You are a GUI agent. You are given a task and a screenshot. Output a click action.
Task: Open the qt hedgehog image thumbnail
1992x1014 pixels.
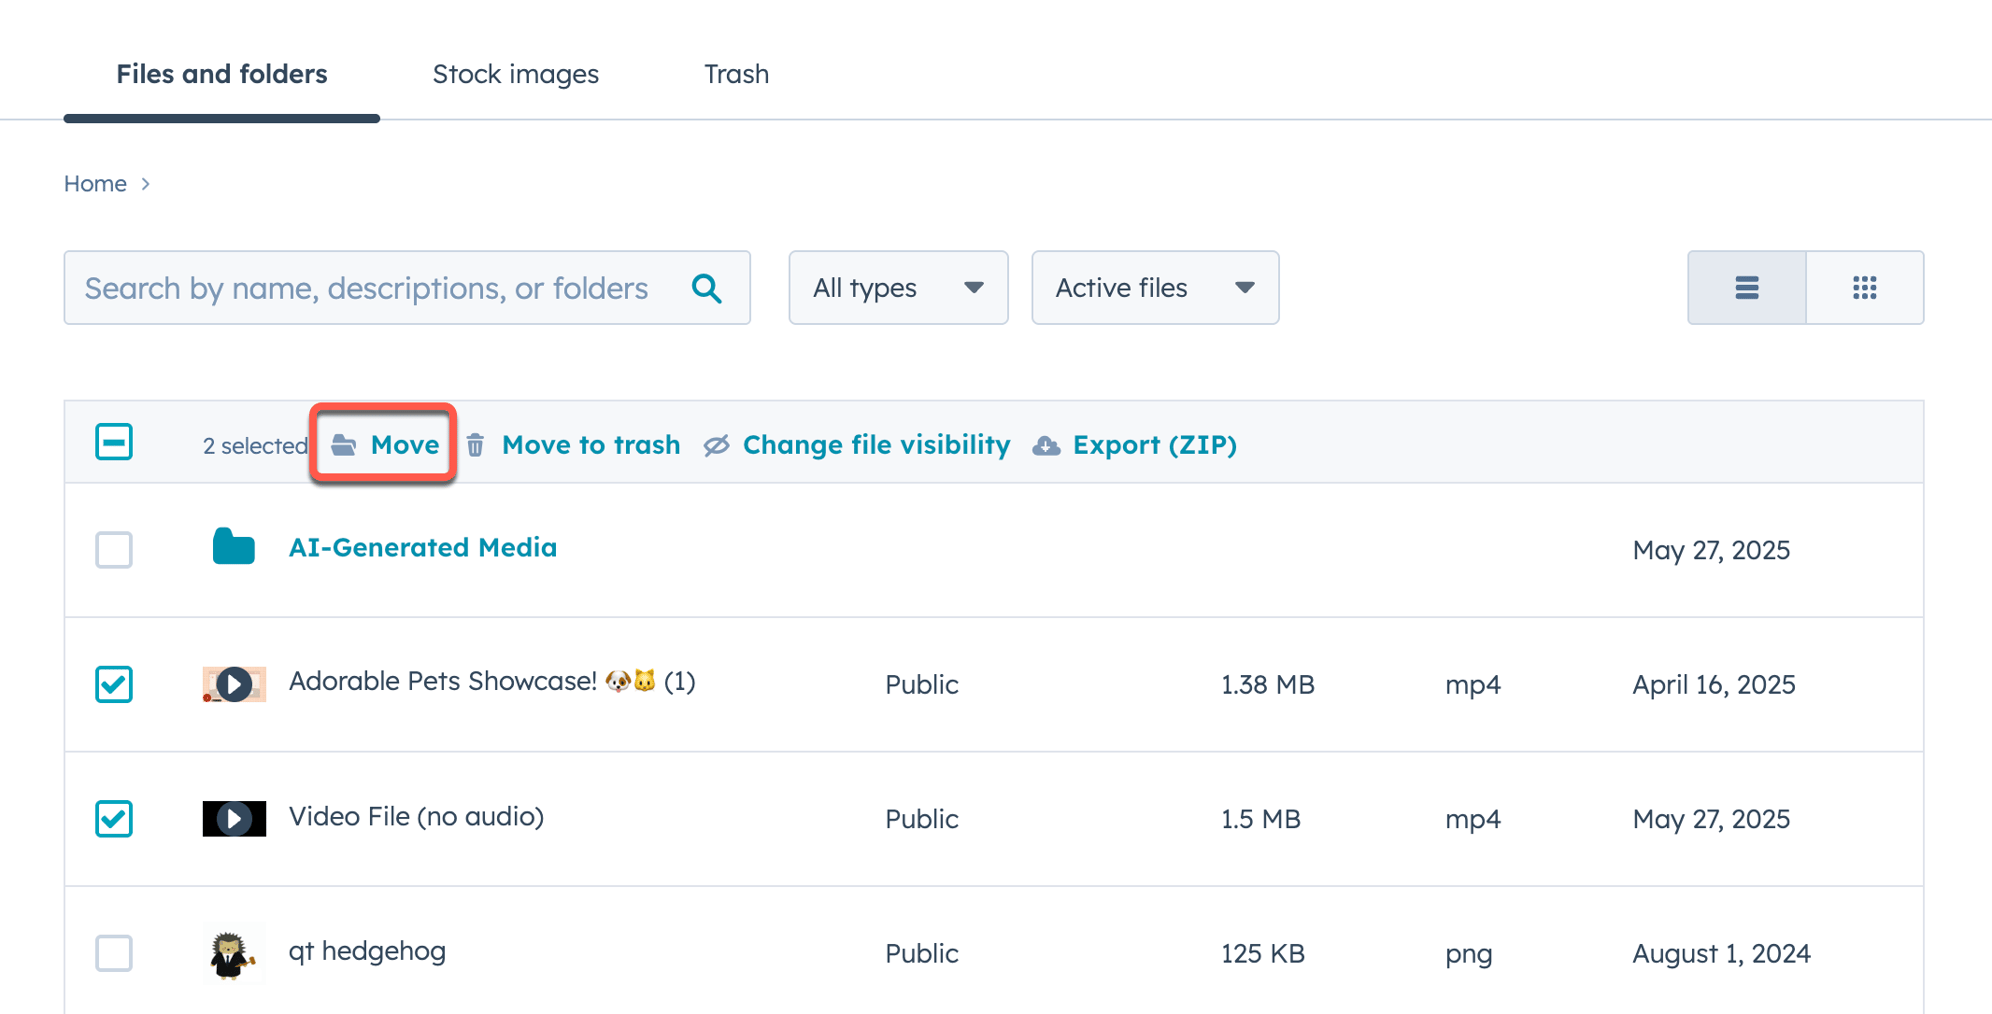(232, 953)
